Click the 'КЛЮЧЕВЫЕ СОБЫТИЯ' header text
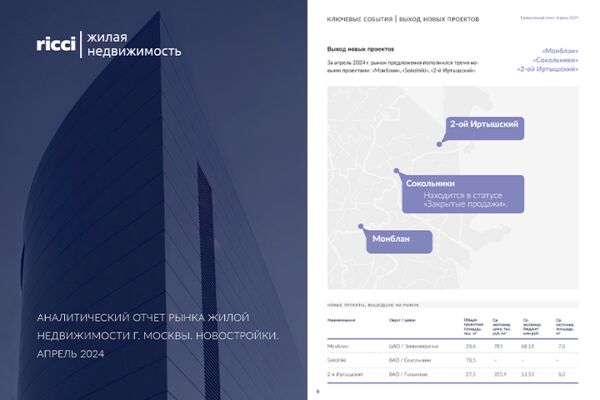This screenshot has width=600, height=400. (360, 19)
